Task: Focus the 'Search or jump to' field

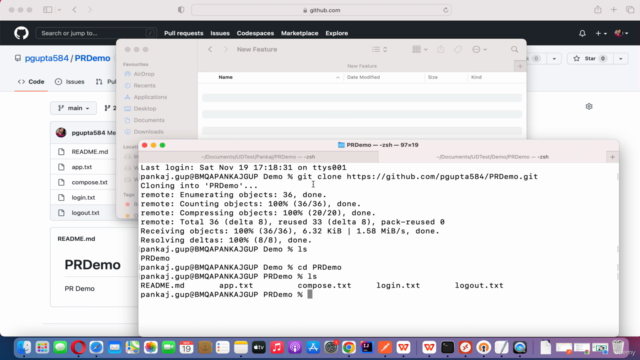Action: coord(96,33)
